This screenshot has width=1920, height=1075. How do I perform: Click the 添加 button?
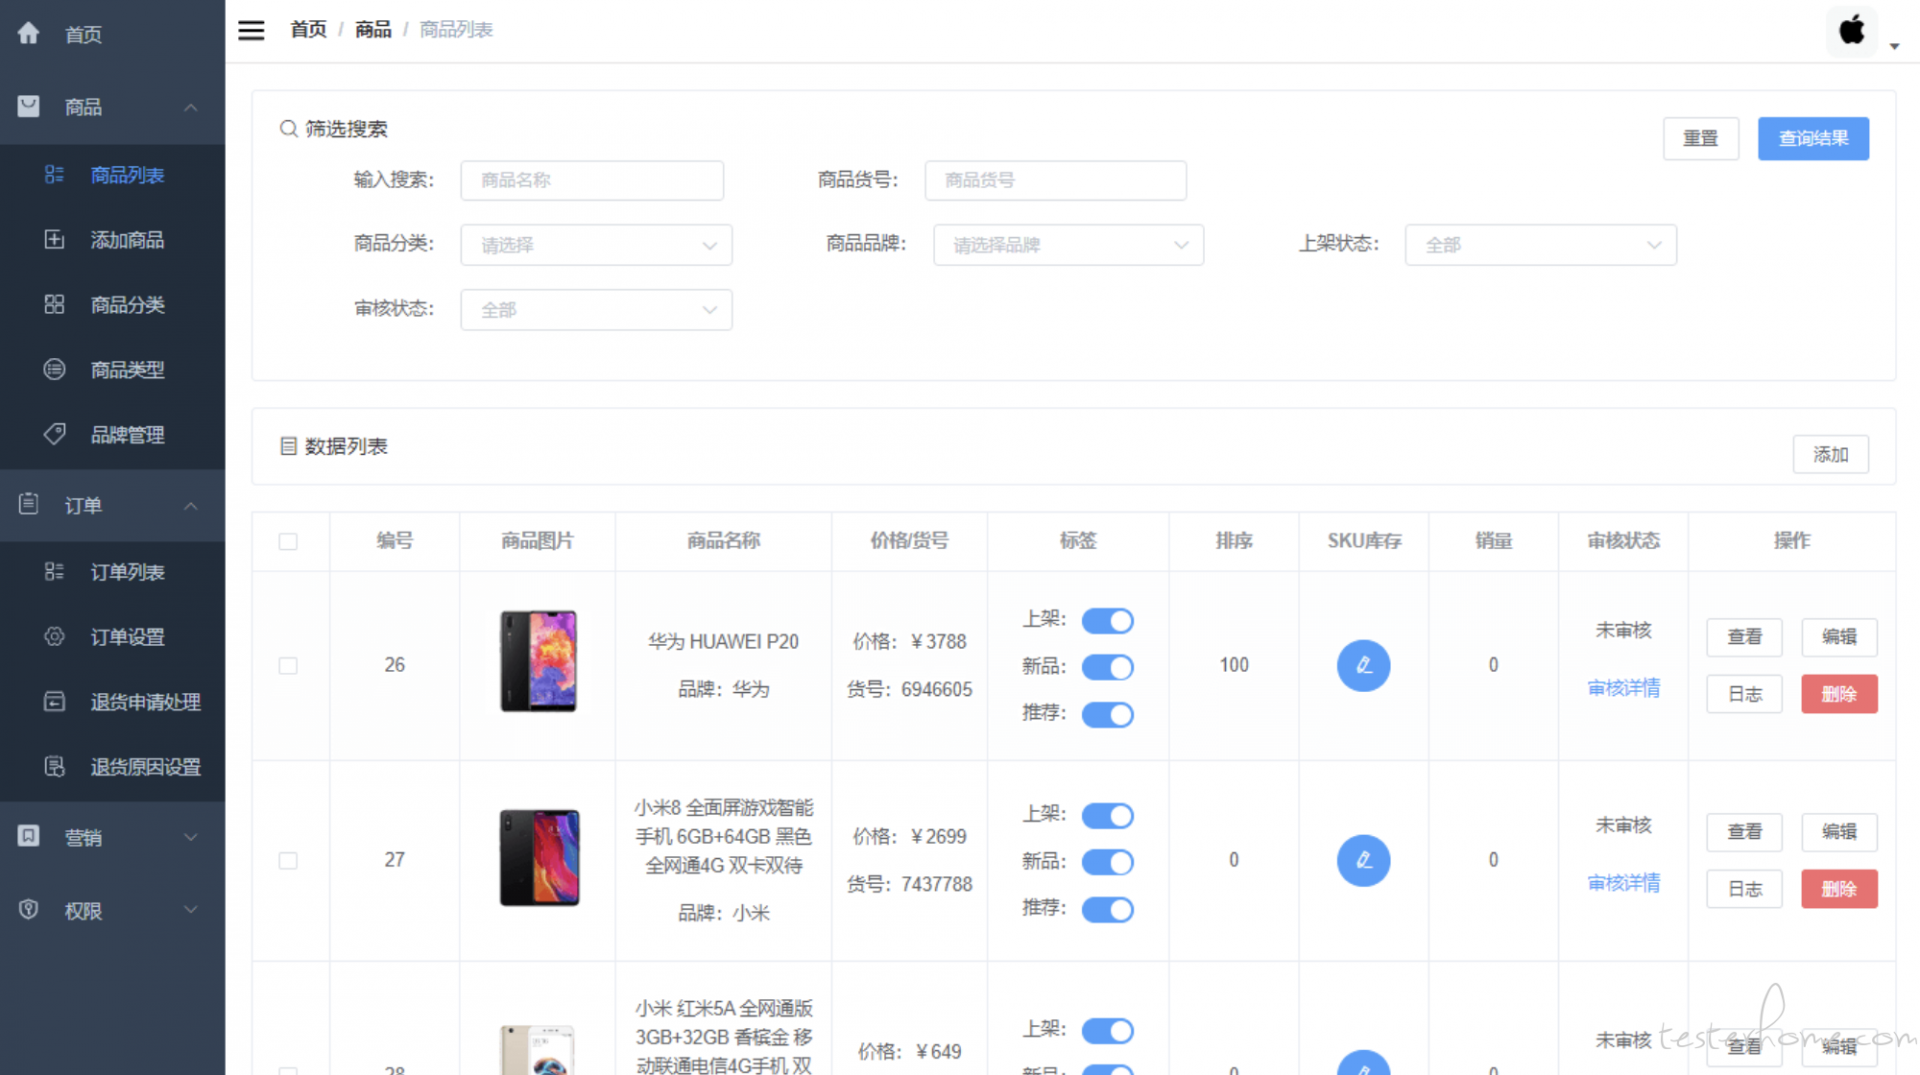(x=1830, y=454)
